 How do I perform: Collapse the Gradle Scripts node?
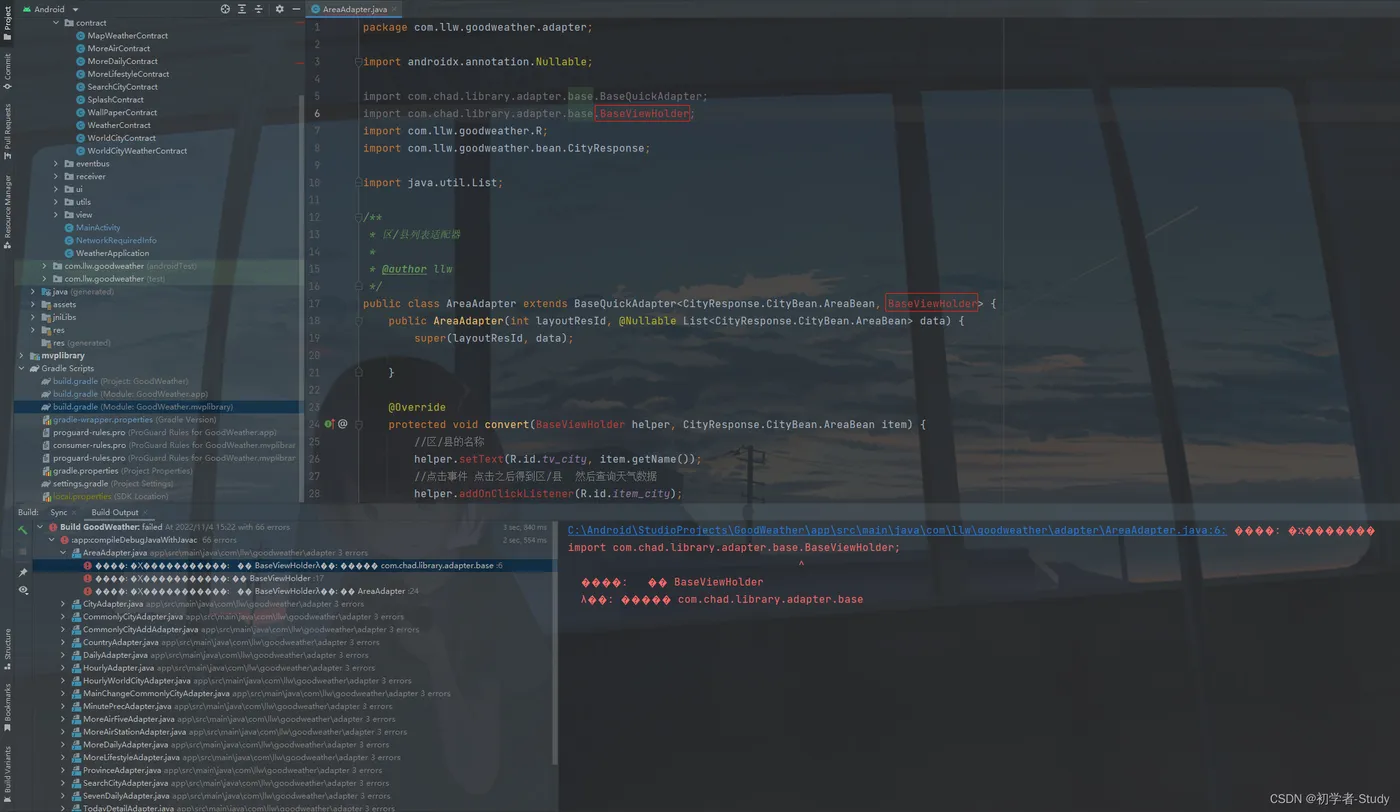21,368
